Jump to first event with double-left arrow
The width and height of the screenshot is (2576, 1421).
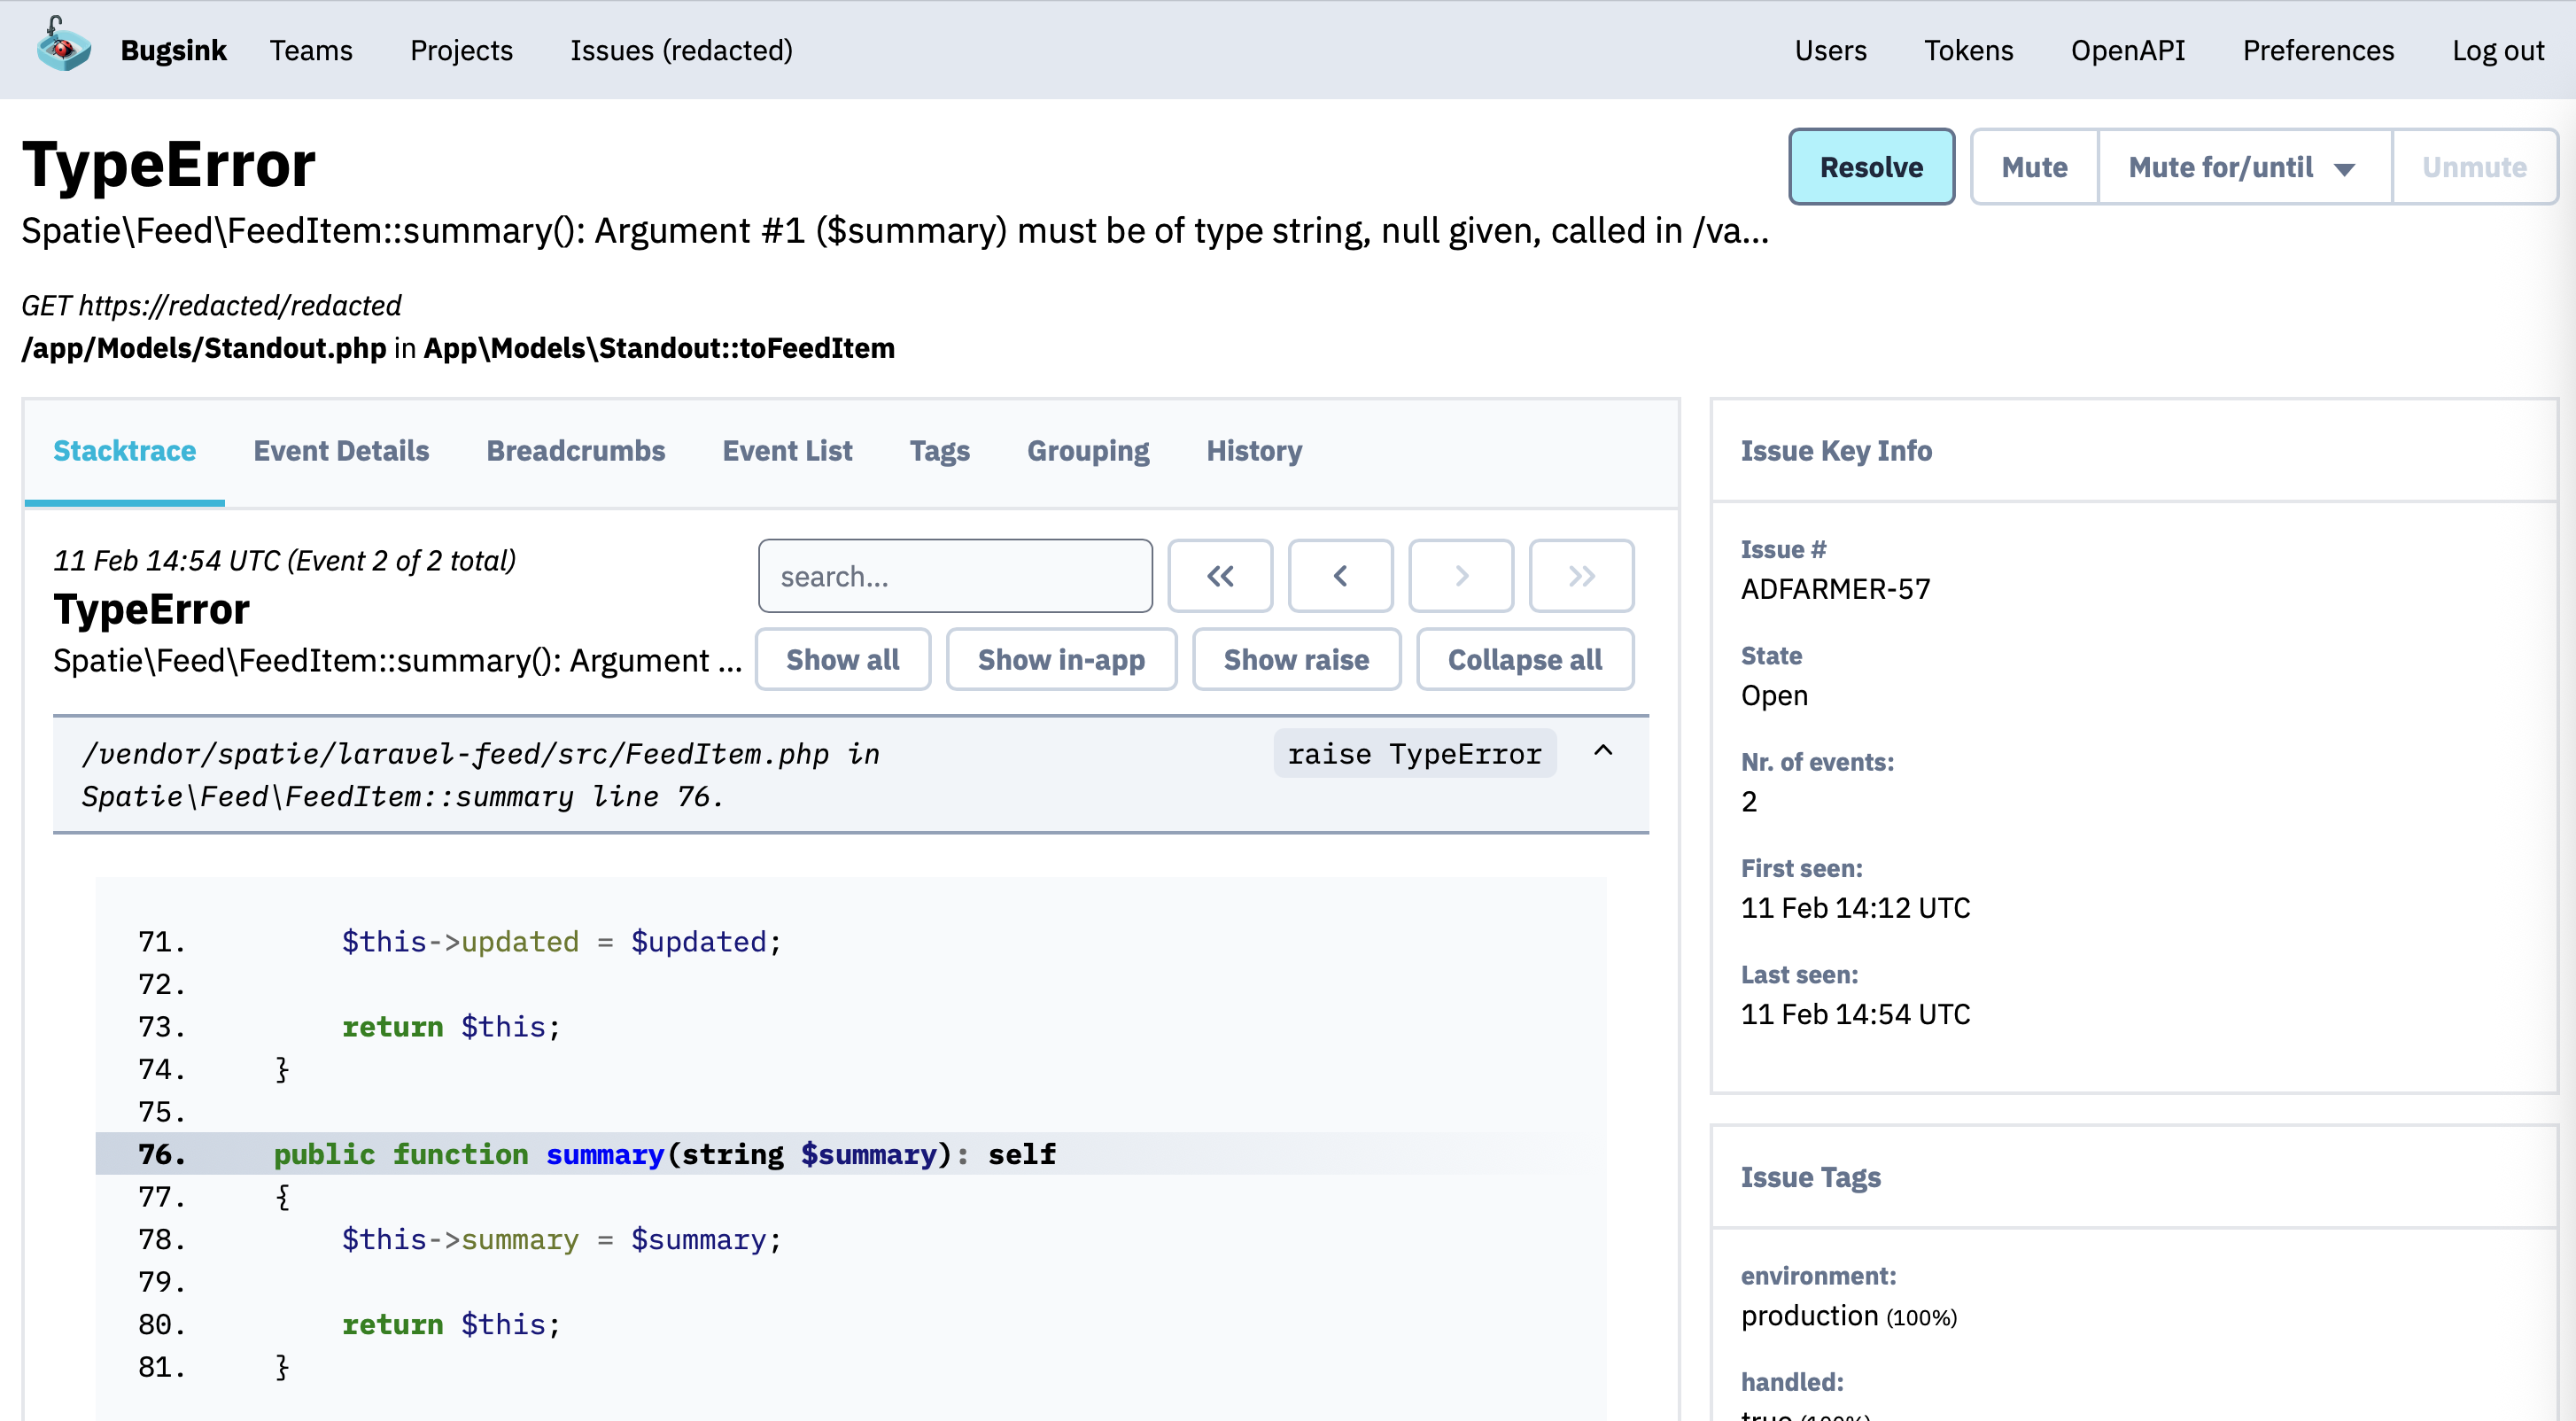[x=1219, y=576]
